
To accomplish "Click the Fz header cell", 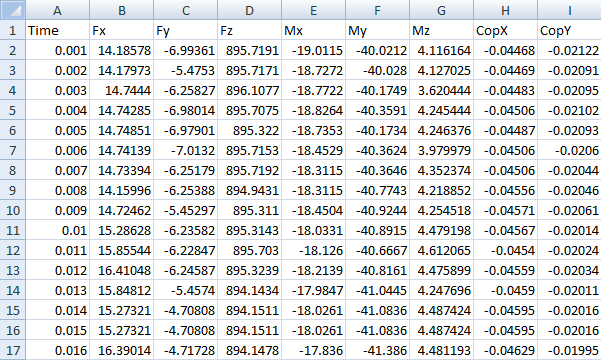I will [x=250, y=30].
